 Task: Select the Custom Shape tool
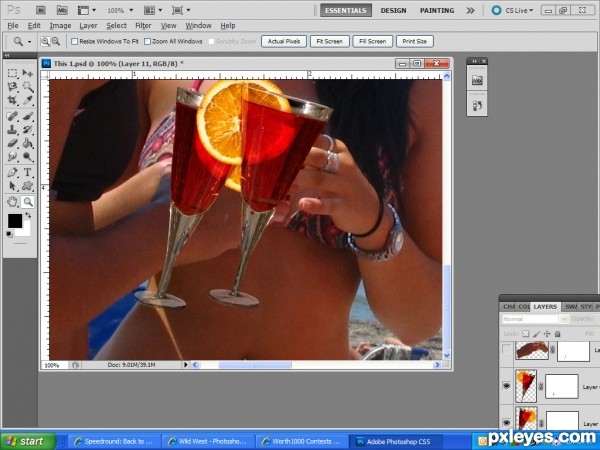[x=28, y=186]
